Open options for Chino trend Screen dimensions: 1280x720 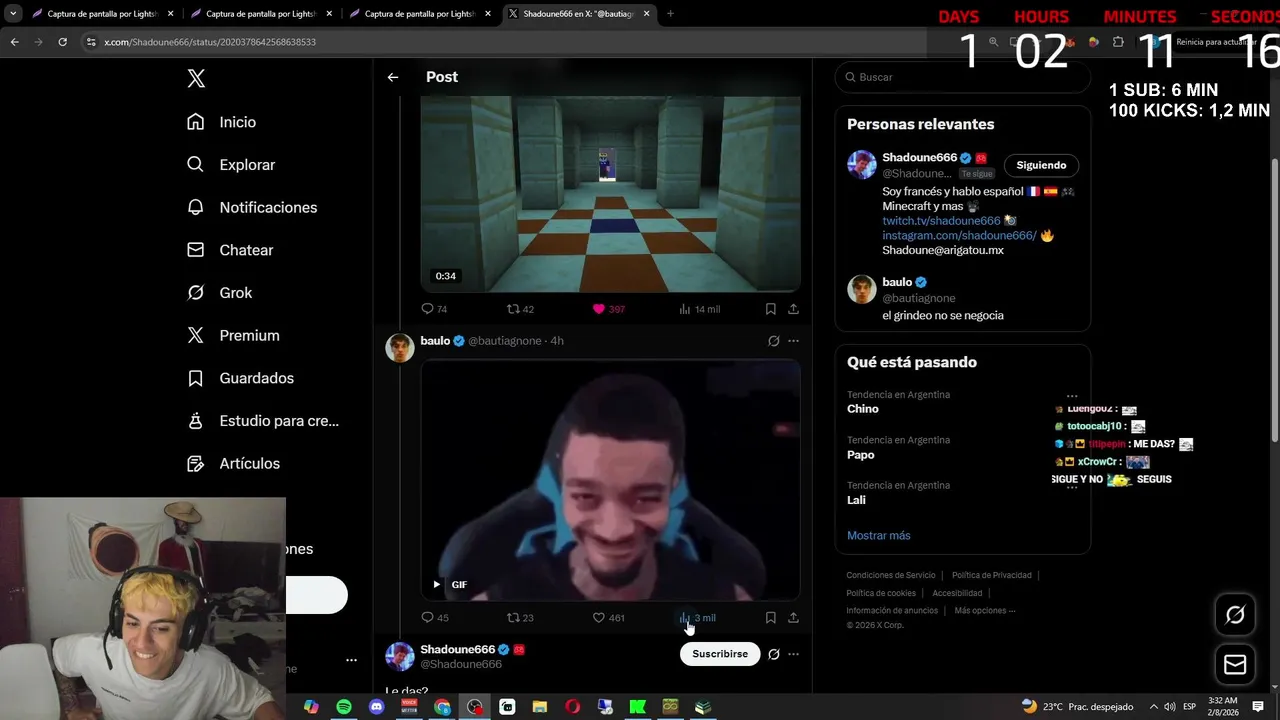click(x=1072, y=396)
